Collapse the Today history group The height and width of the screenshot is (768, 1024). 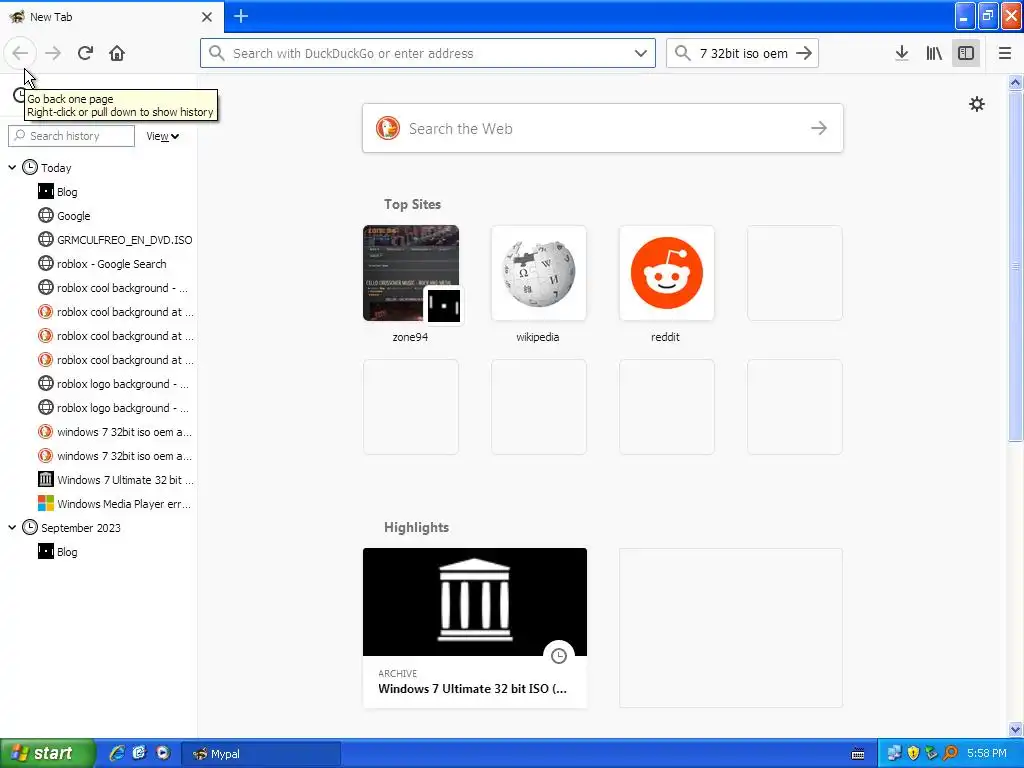12,167
